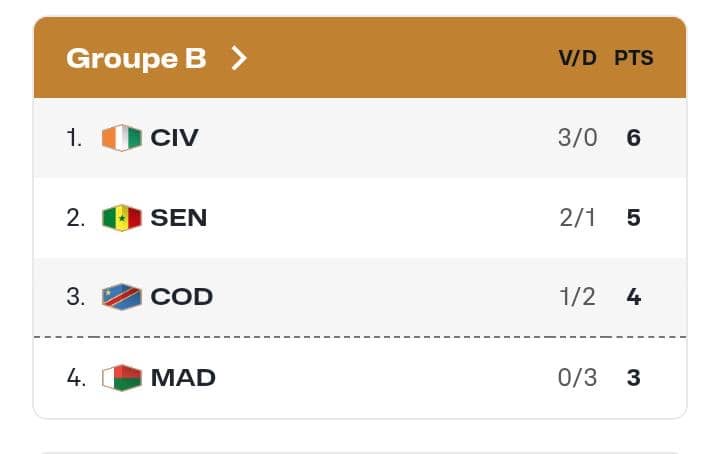Click the Côte d'Ivoire flag icon
Viewport: 720px width, 454px height.
click(122, 138)
